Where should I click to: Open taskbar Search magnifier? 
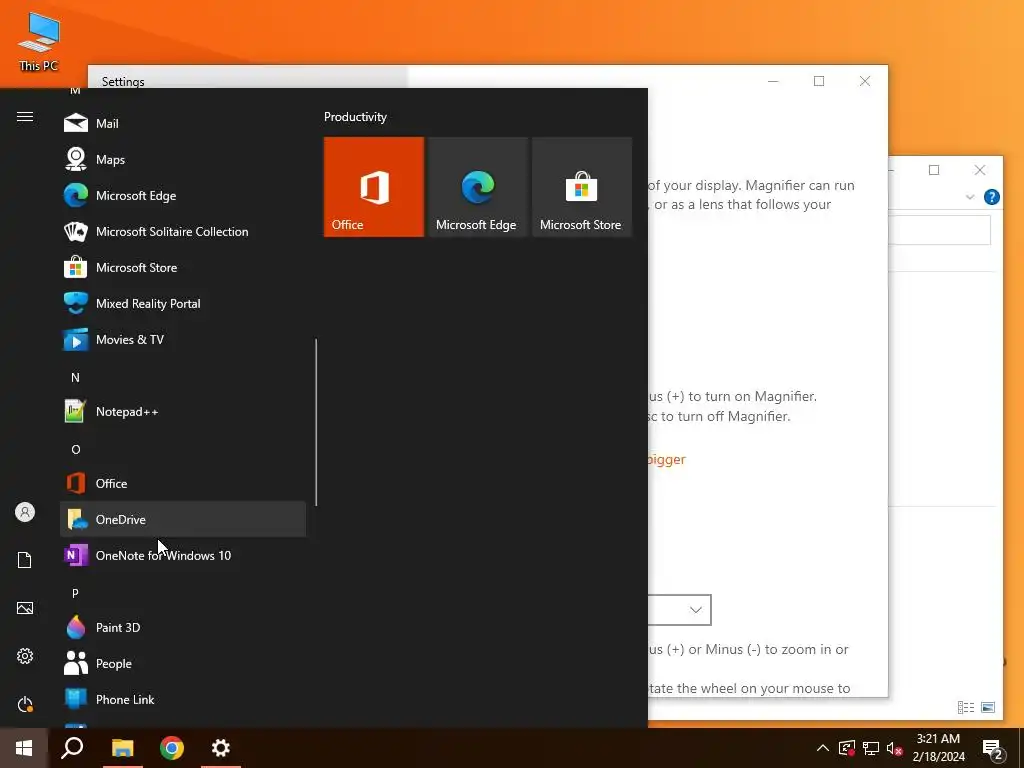tap(72, 748)
